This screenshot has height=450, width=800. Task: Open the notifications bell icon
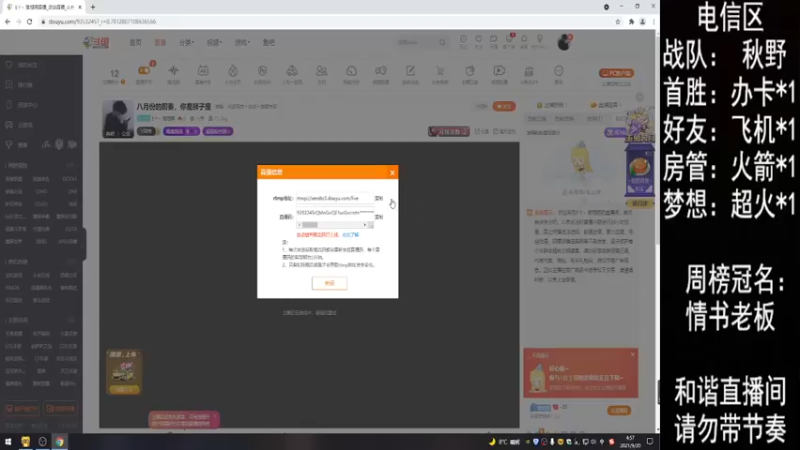pyautogui.click(x=524, y=39)
